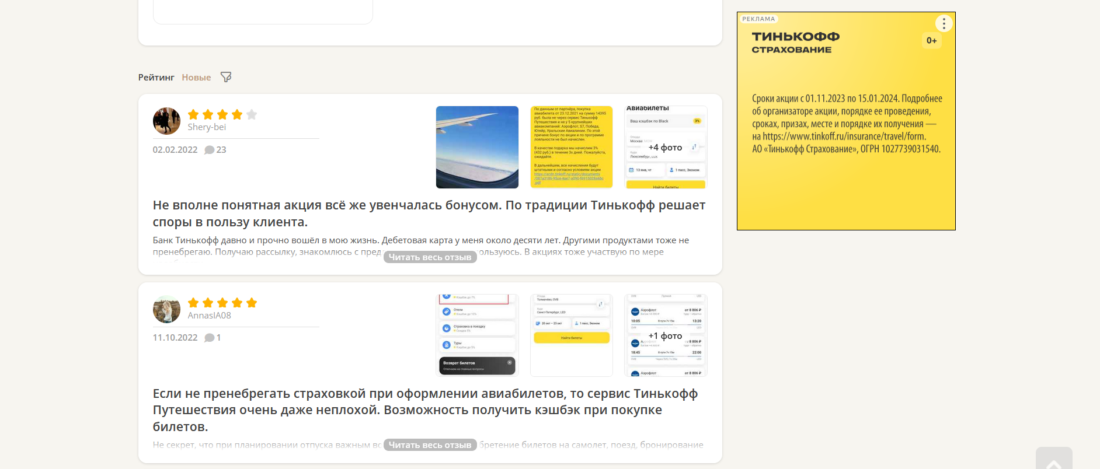
Task: Open the '+1 фото' thumbnail
Action: click(x=665, y=335)
